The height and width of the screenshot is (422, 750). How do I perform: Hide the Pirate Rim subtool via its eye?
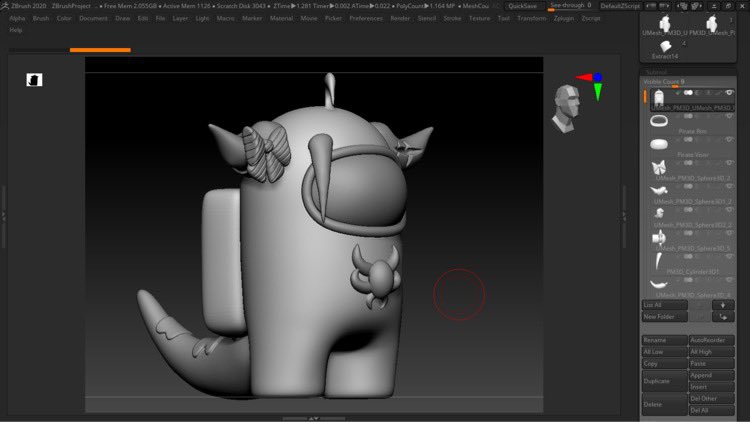pos(729,116)
